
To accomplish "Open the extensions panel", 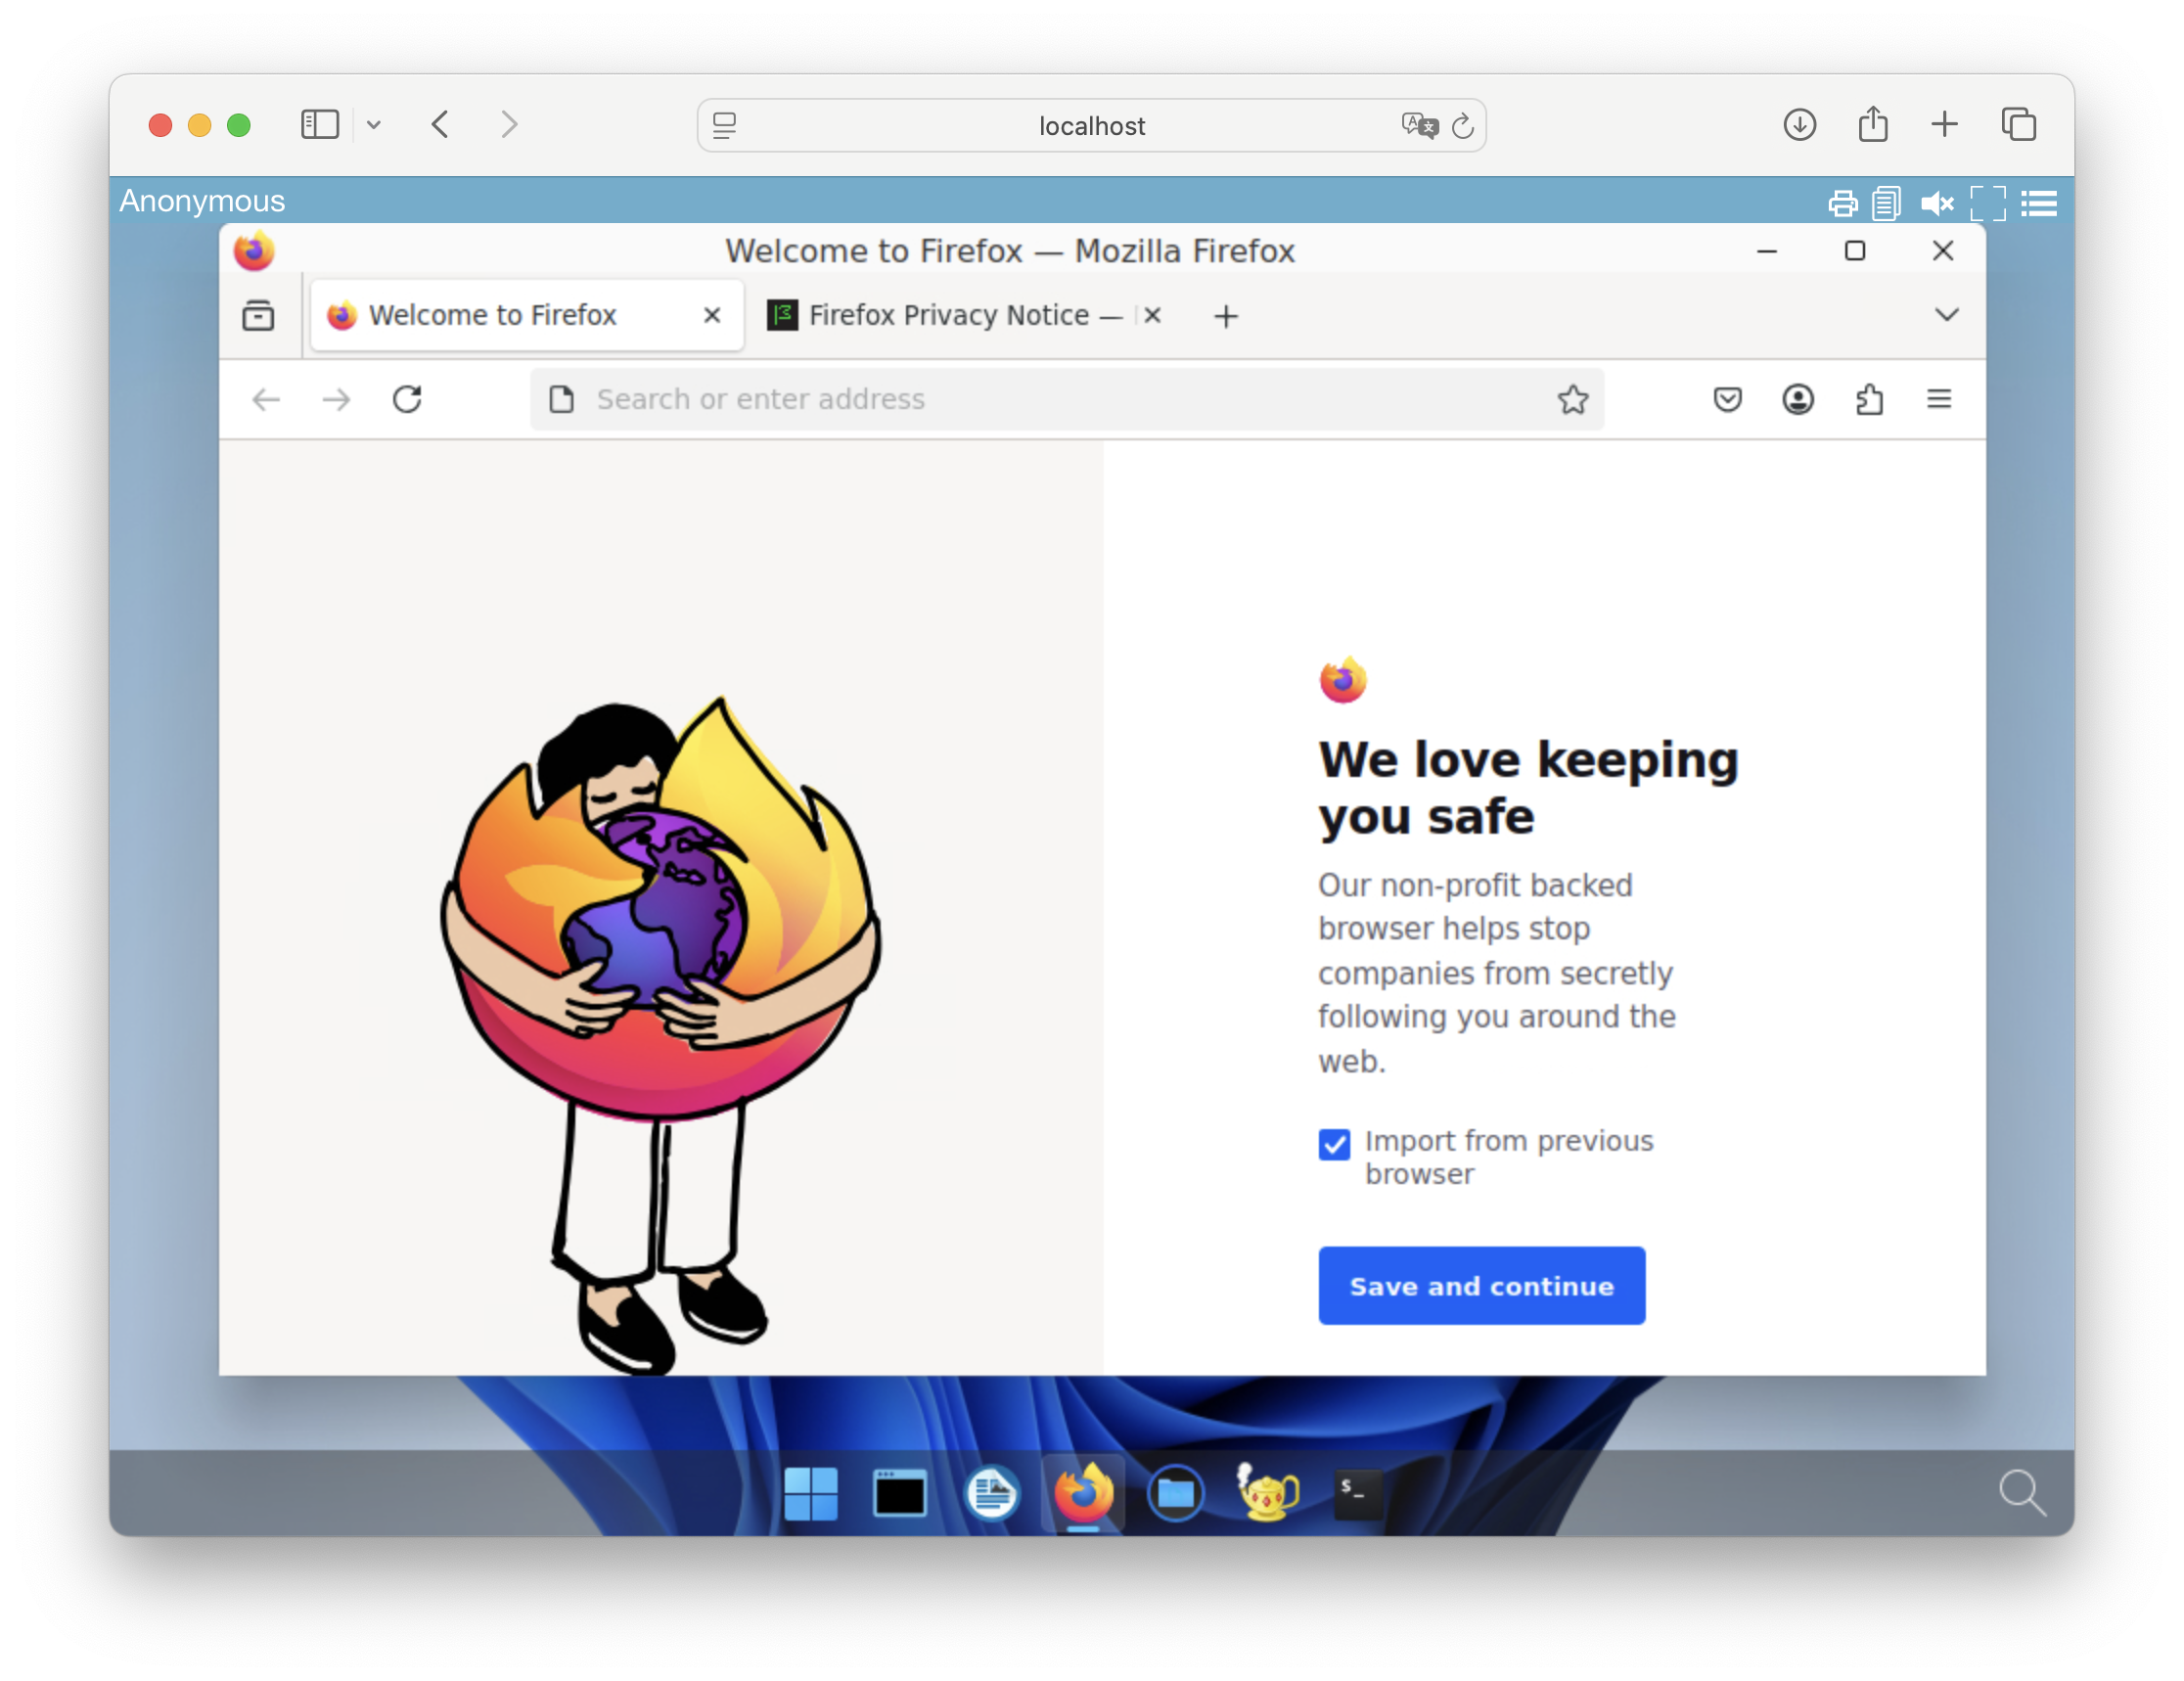I will (1869, 399).
